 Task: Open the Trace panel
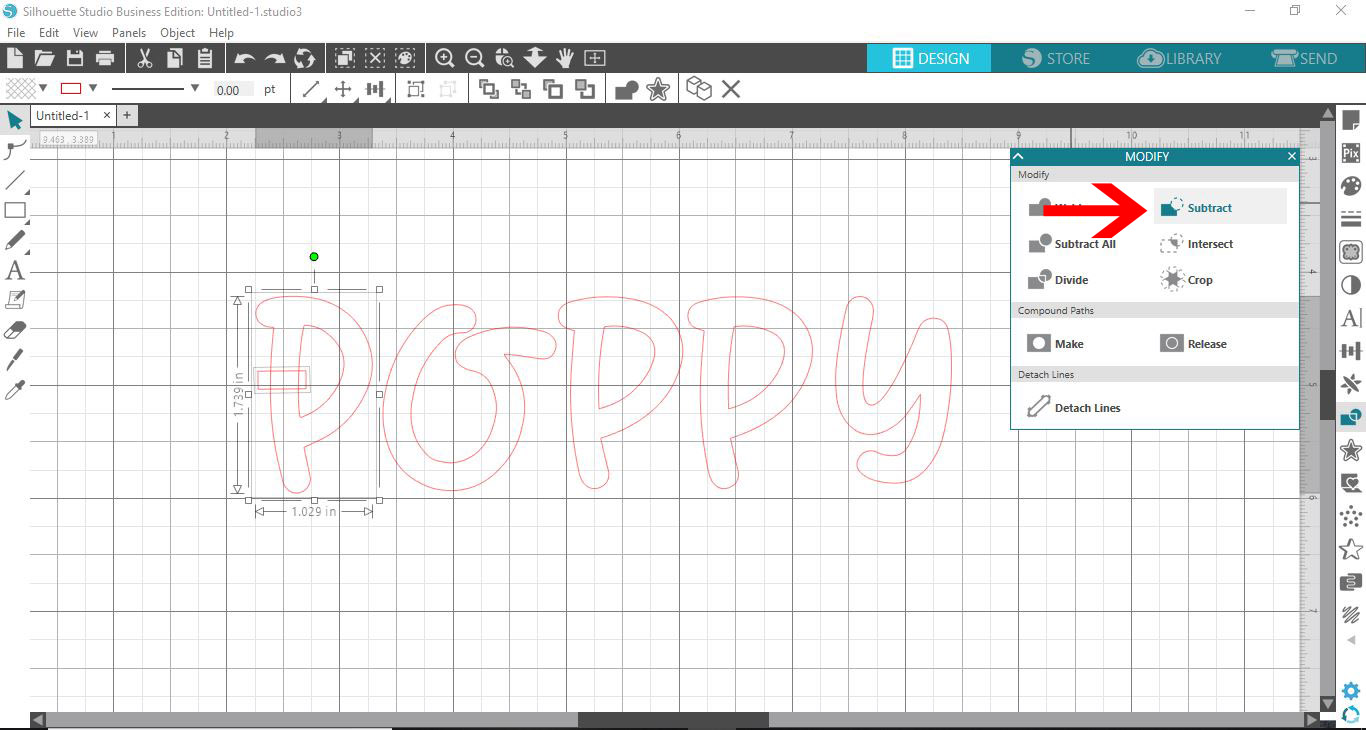click(1351, 252)
